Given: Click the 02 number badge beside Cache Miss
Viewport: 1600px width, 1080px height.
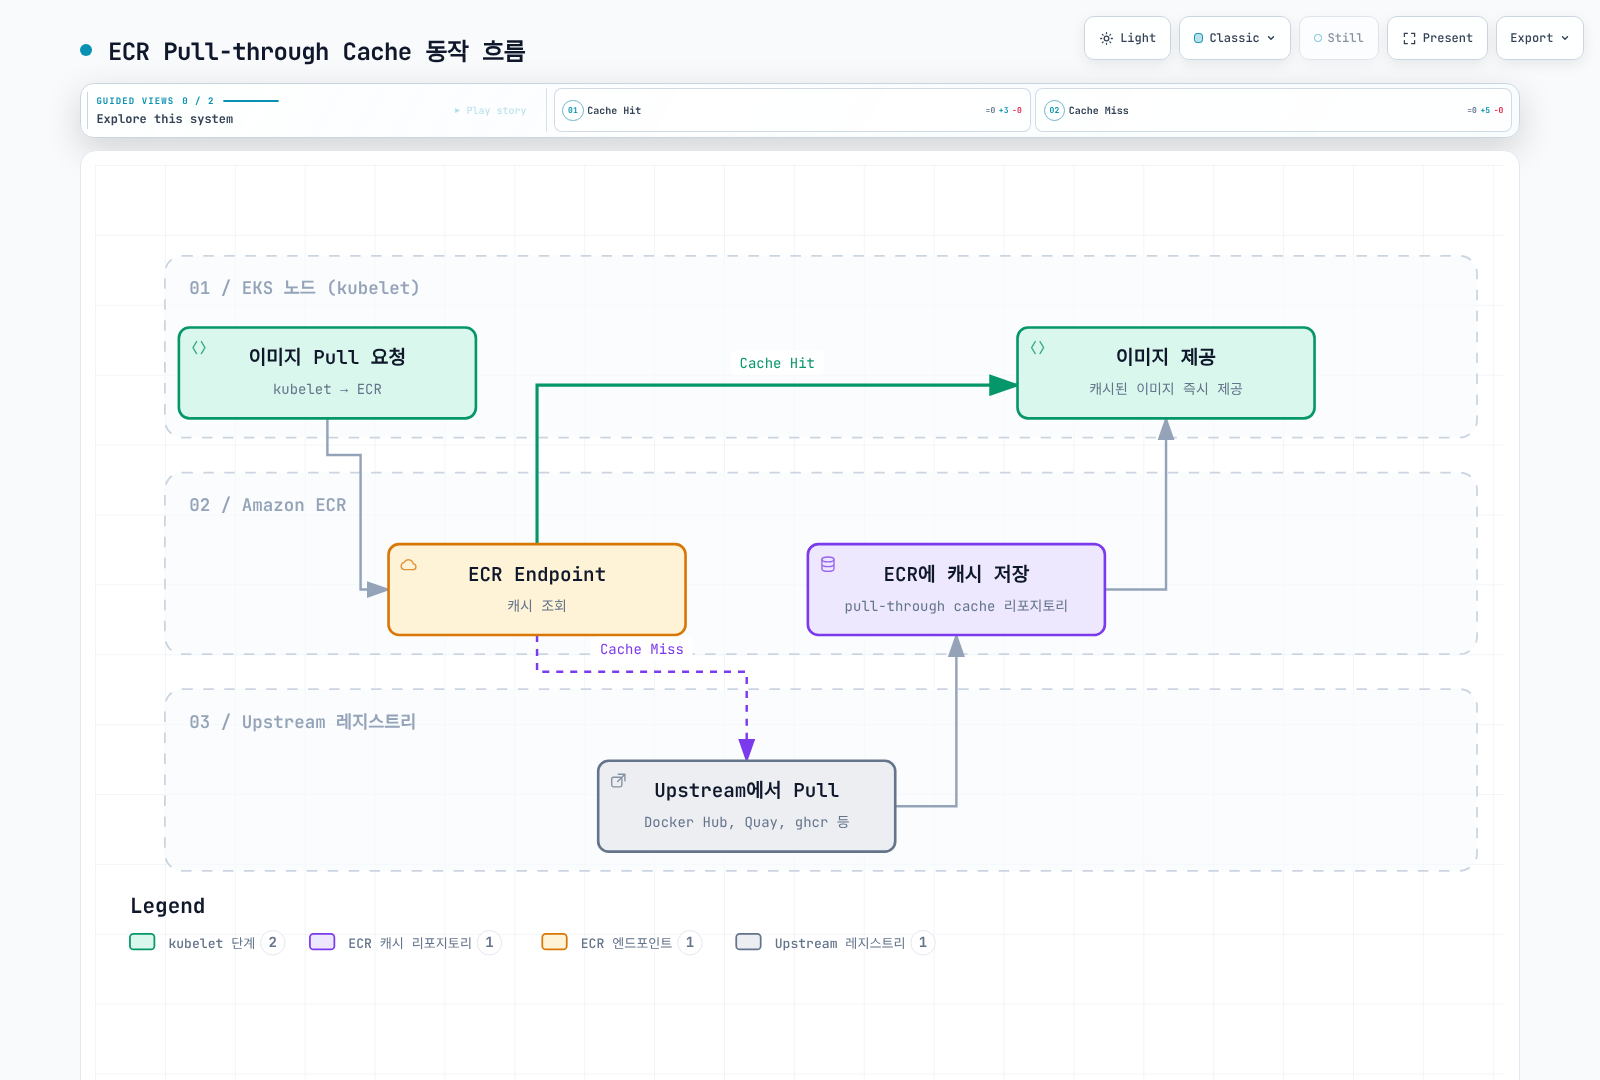Looking at the screenshot, I should tap(1054, 110).
